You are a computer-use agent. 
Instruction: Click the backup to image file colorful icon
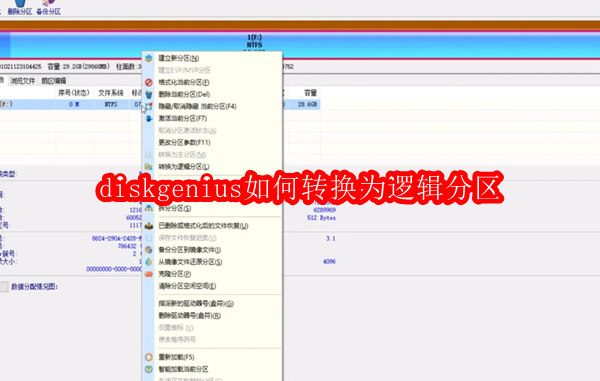click(149, 250)
